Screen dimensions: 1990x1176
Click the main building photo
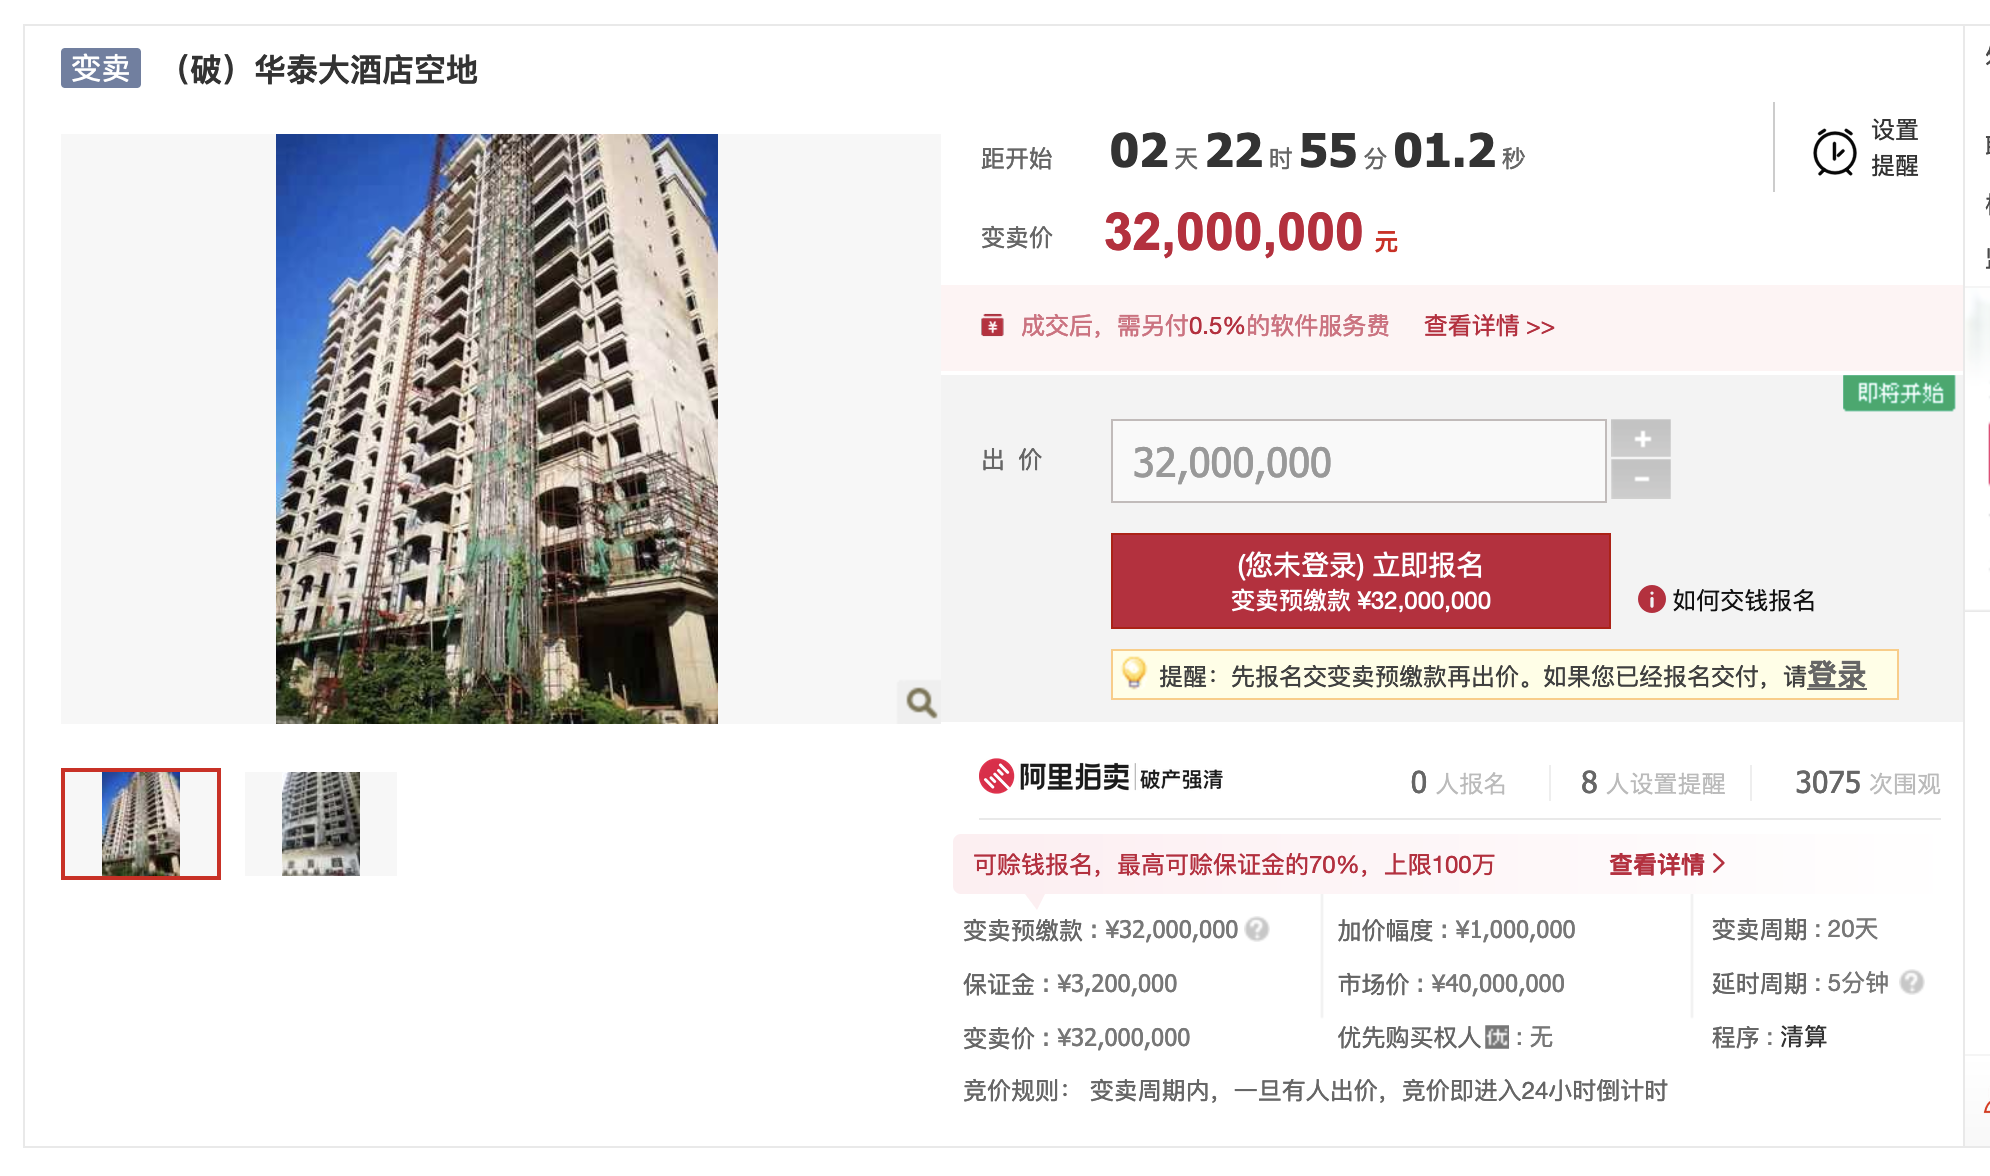(497, 428)
